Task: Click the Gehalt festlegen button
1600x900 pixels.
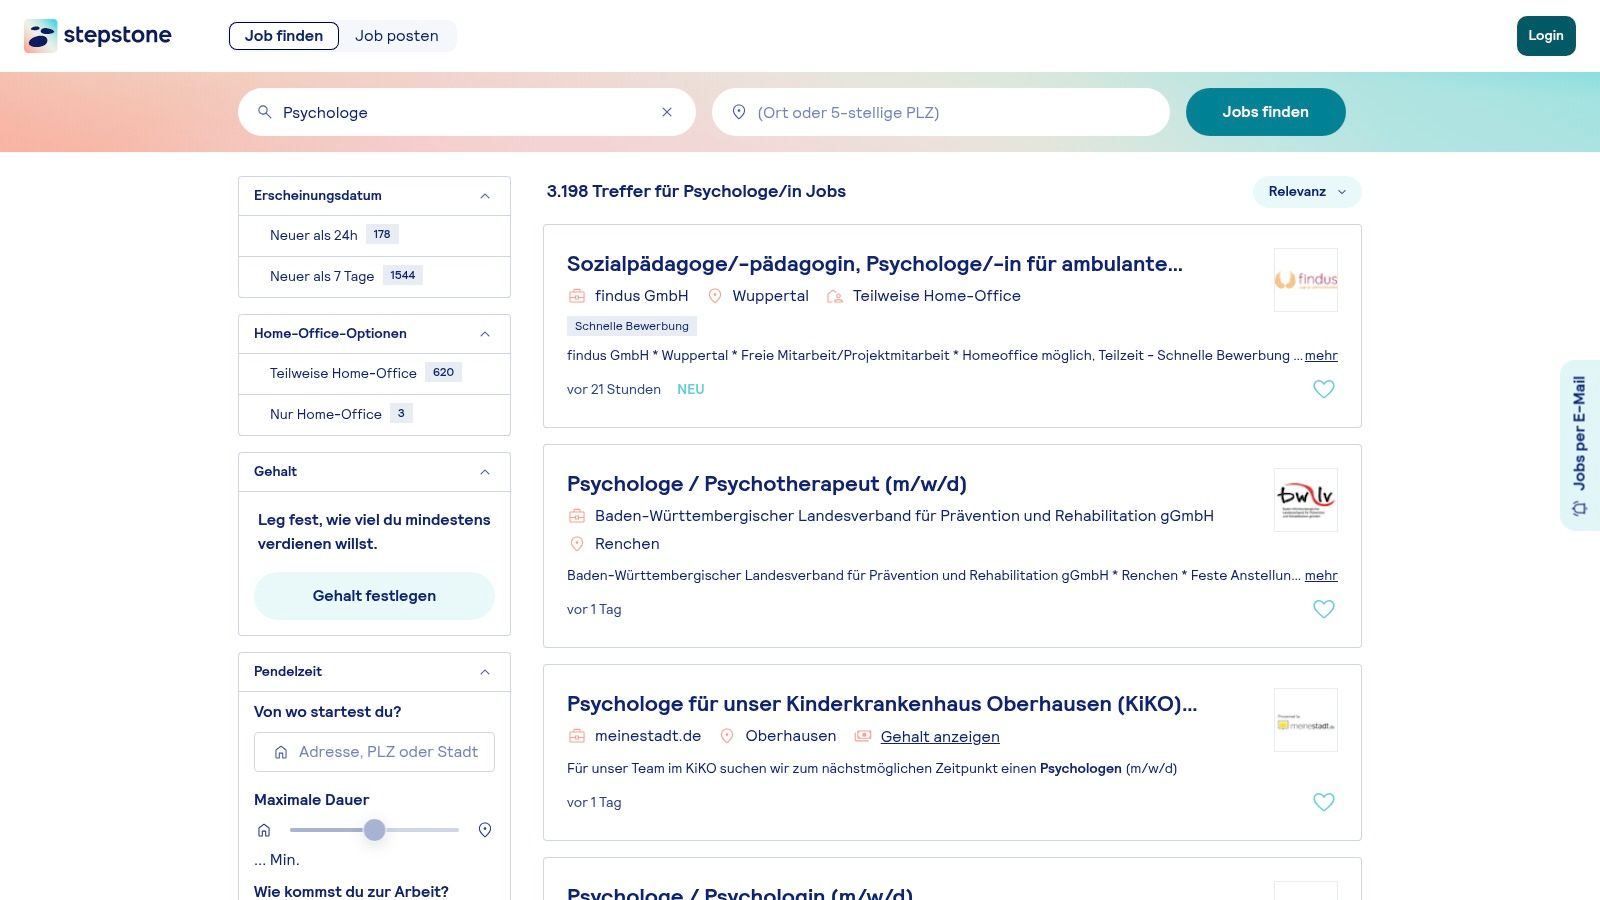Action: (374, 596)
